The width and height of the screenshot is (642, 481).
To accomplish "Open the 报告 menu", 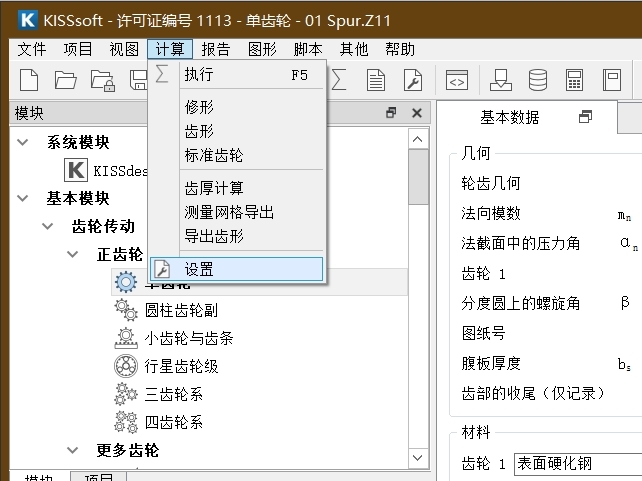I will (x=216, y=49).
